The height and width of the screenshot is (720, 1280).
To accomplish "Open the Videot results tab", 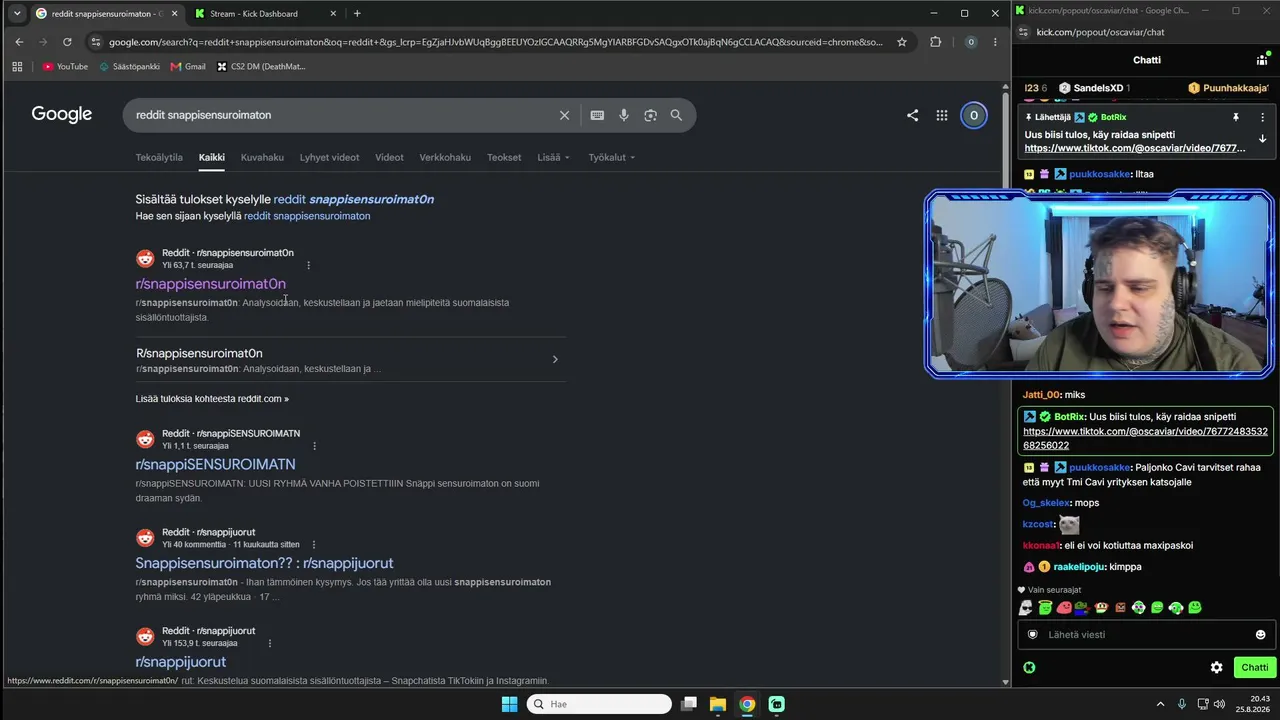I will point(389,157).
